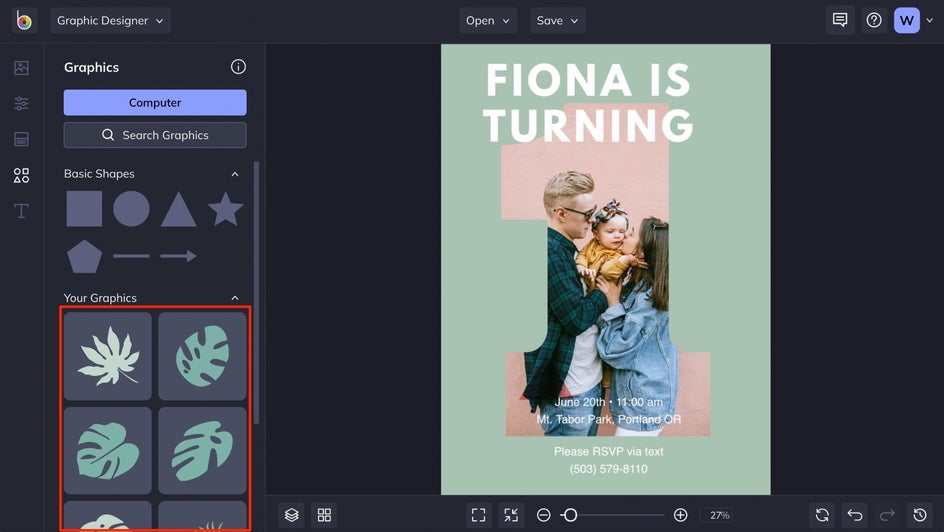Collapse the Your Graphics section

[235, 298]
